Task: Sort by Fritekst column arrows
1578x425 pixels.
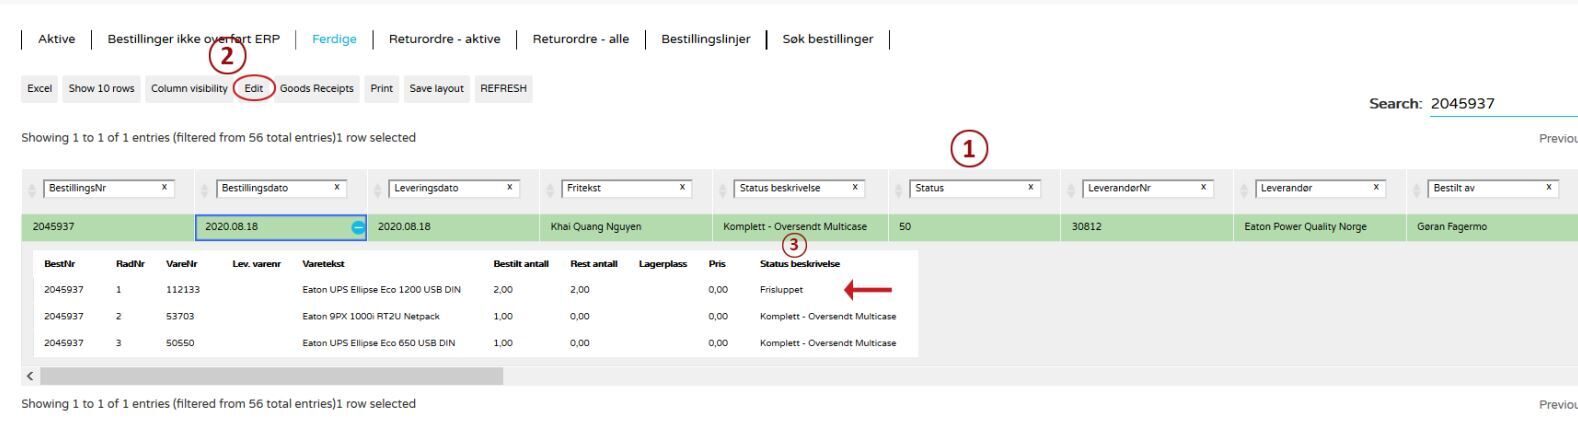Action: tap(550, 189)
